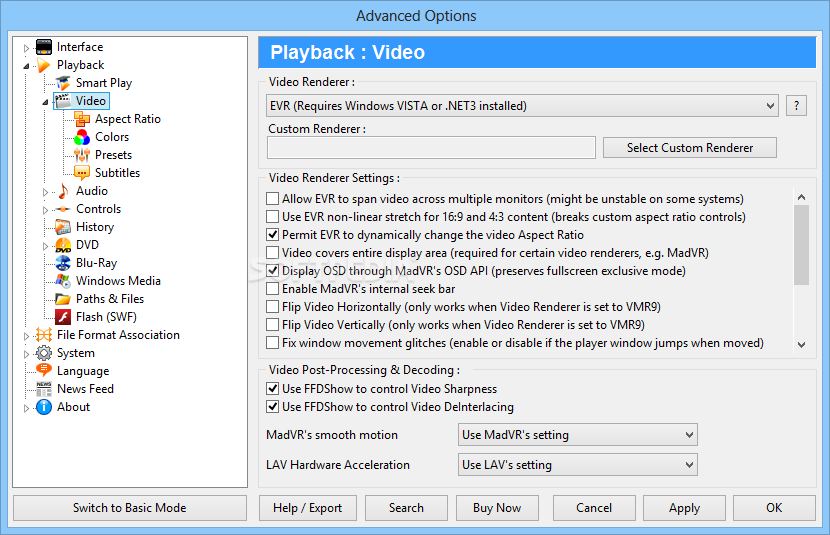The height and width of the screenshot is (535, 830).
Task: Click the Select Custom Renderer button
Action: click(x=690, y=148)
